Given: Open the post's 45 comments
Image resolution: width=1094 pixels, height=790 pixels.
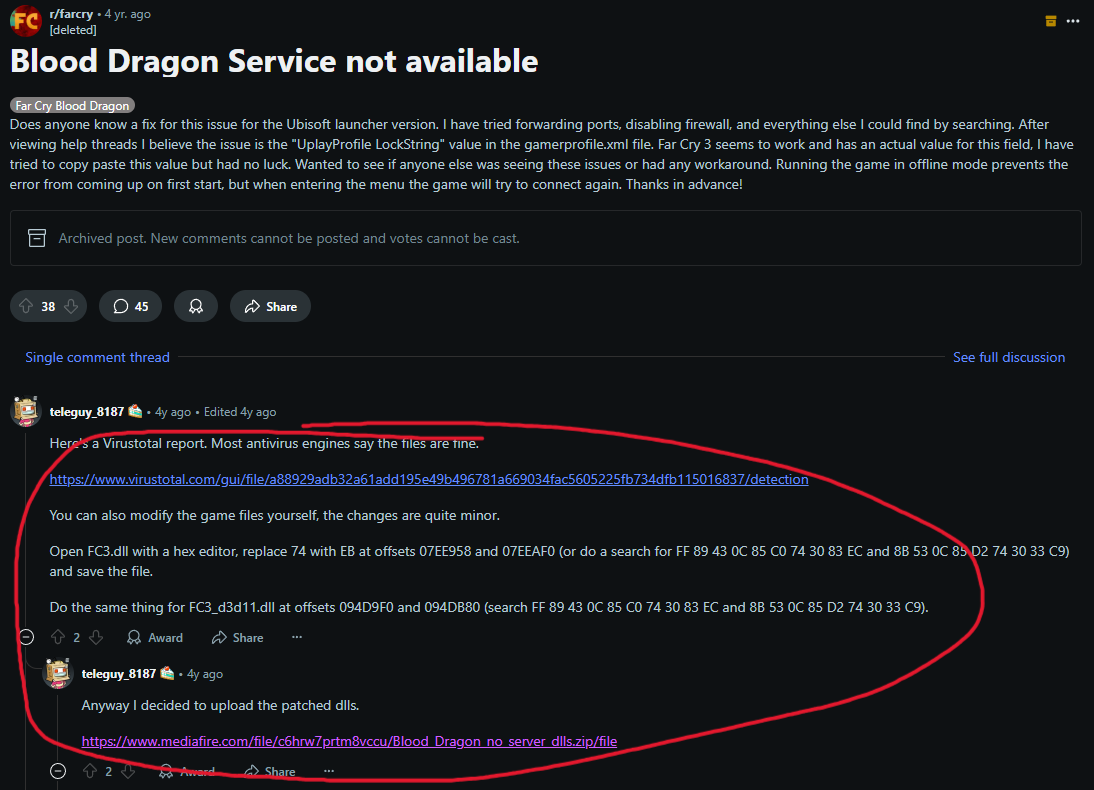Looking at the screenshot, I should point(130,306).
